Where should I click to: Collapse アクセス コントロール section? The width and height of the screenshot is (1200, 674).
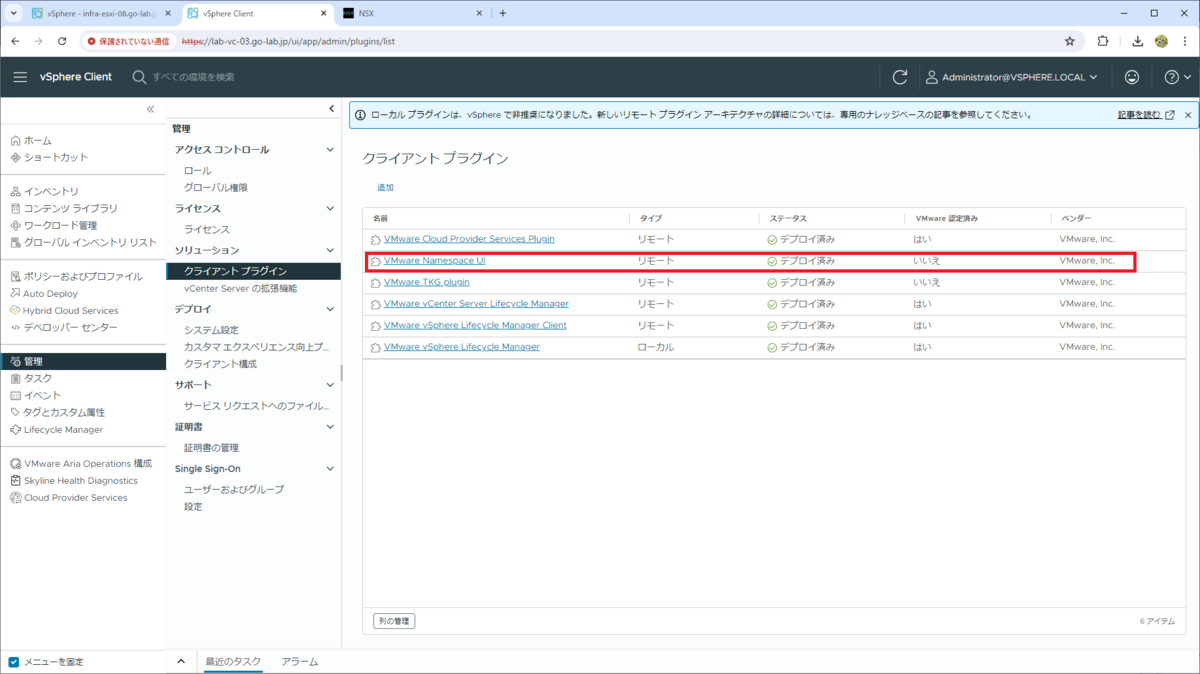(331, 150)
